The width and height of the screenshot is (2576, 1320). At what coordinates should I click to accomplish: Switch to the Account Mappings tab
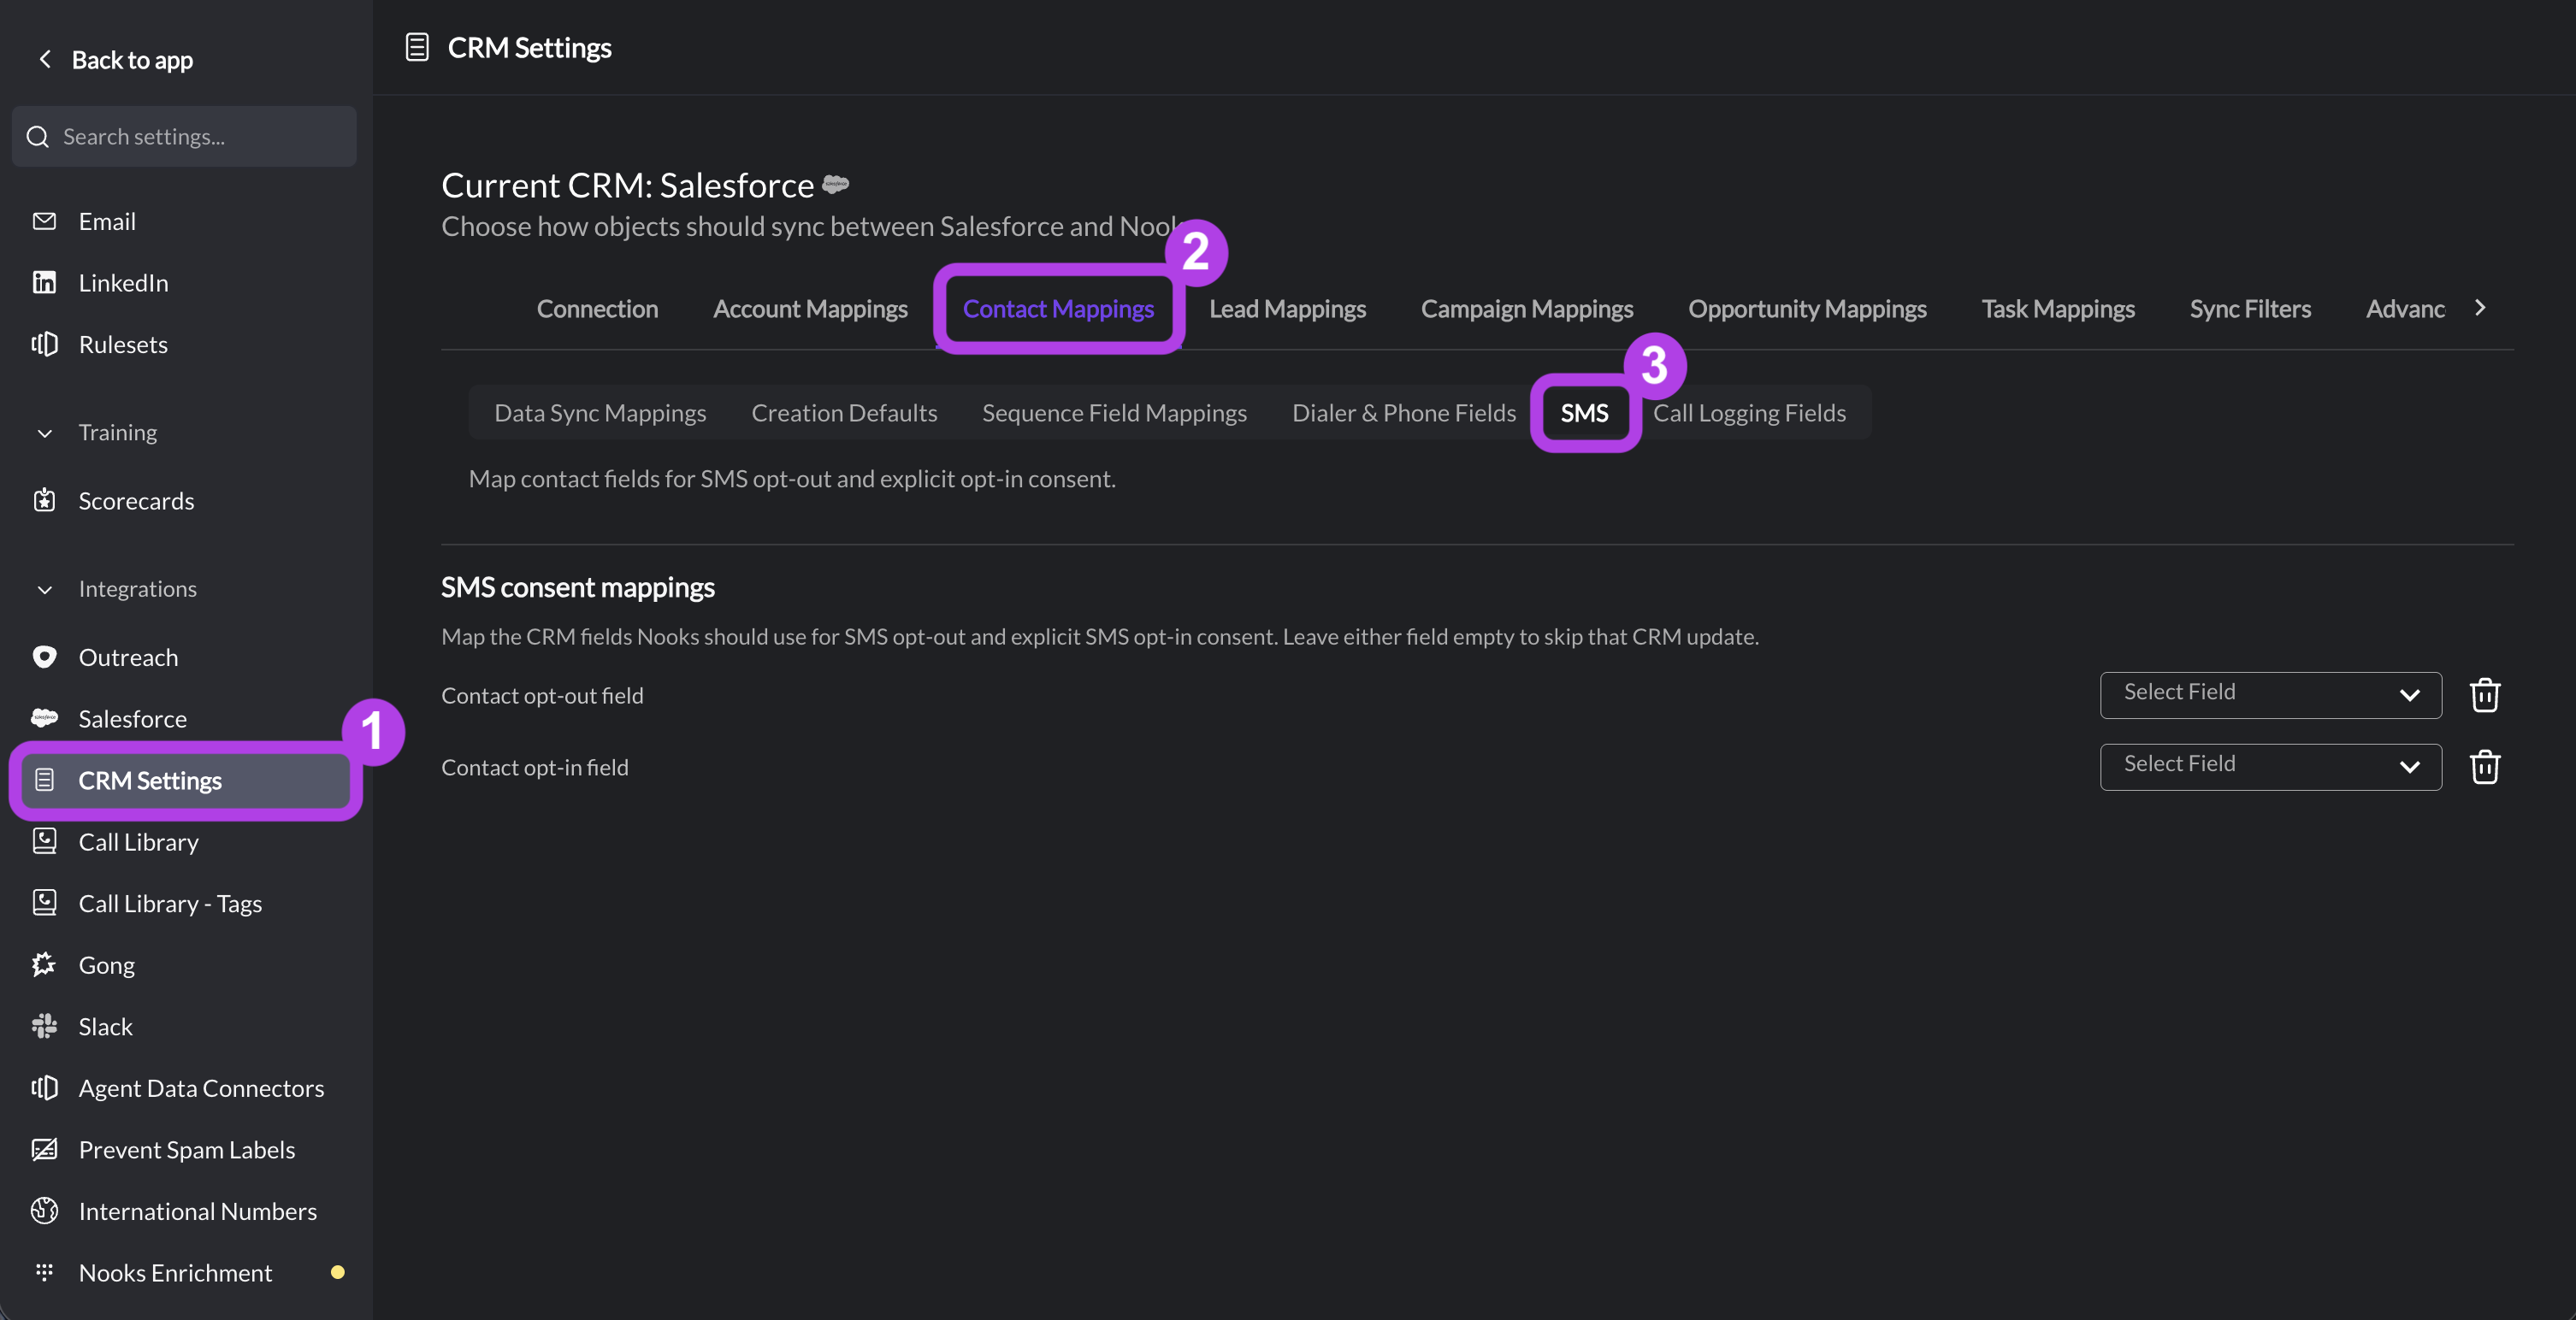[810, 309]
